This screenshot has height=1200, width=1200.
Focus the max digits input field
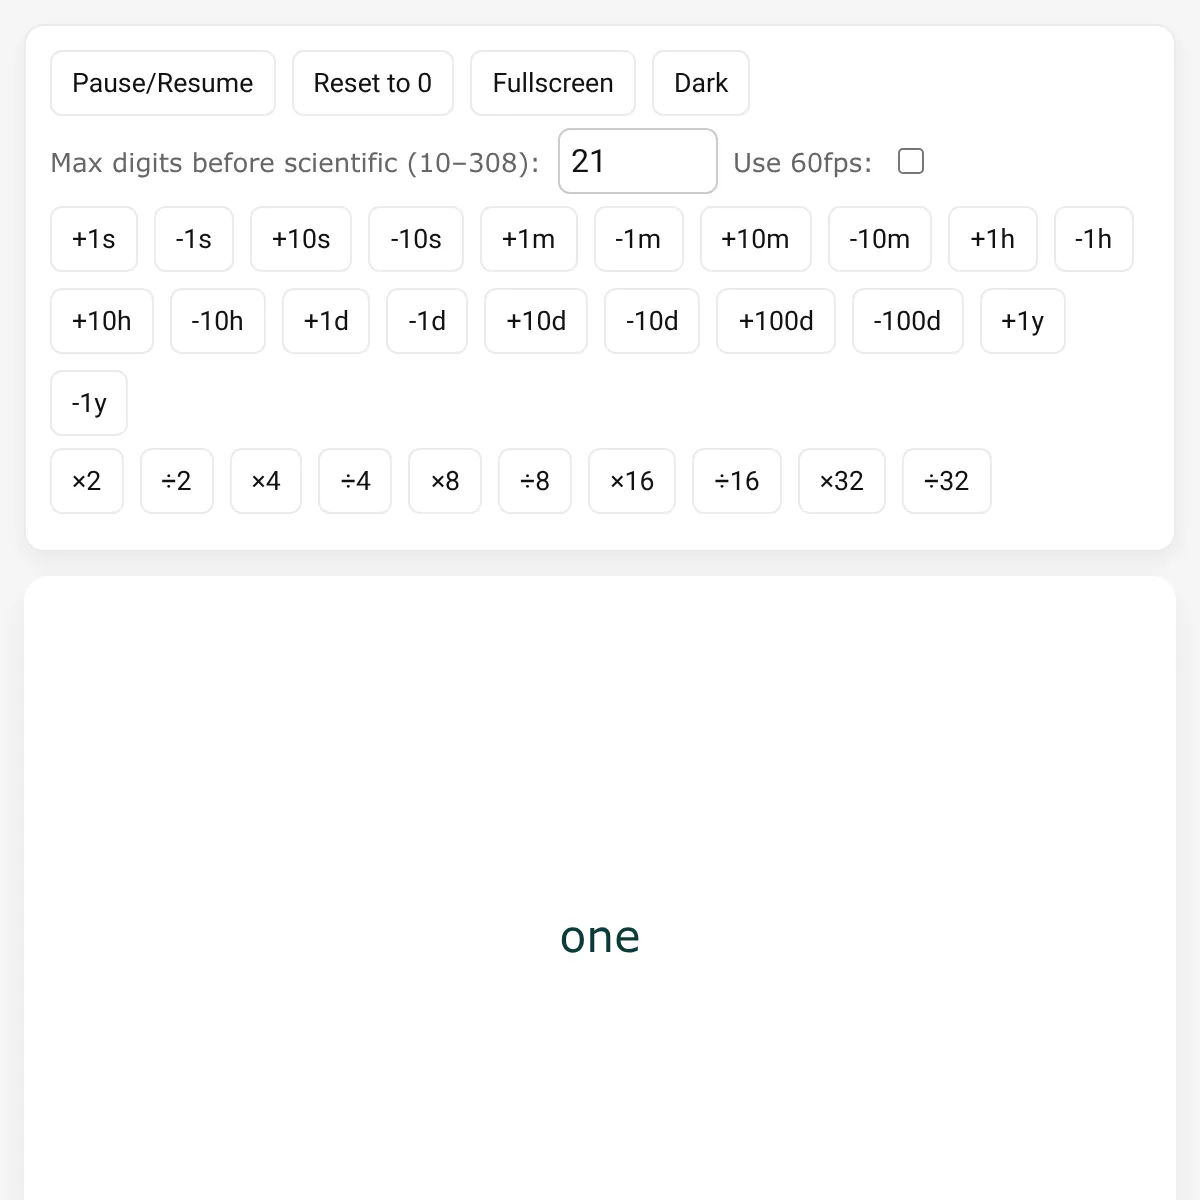[x=638, y=161]
